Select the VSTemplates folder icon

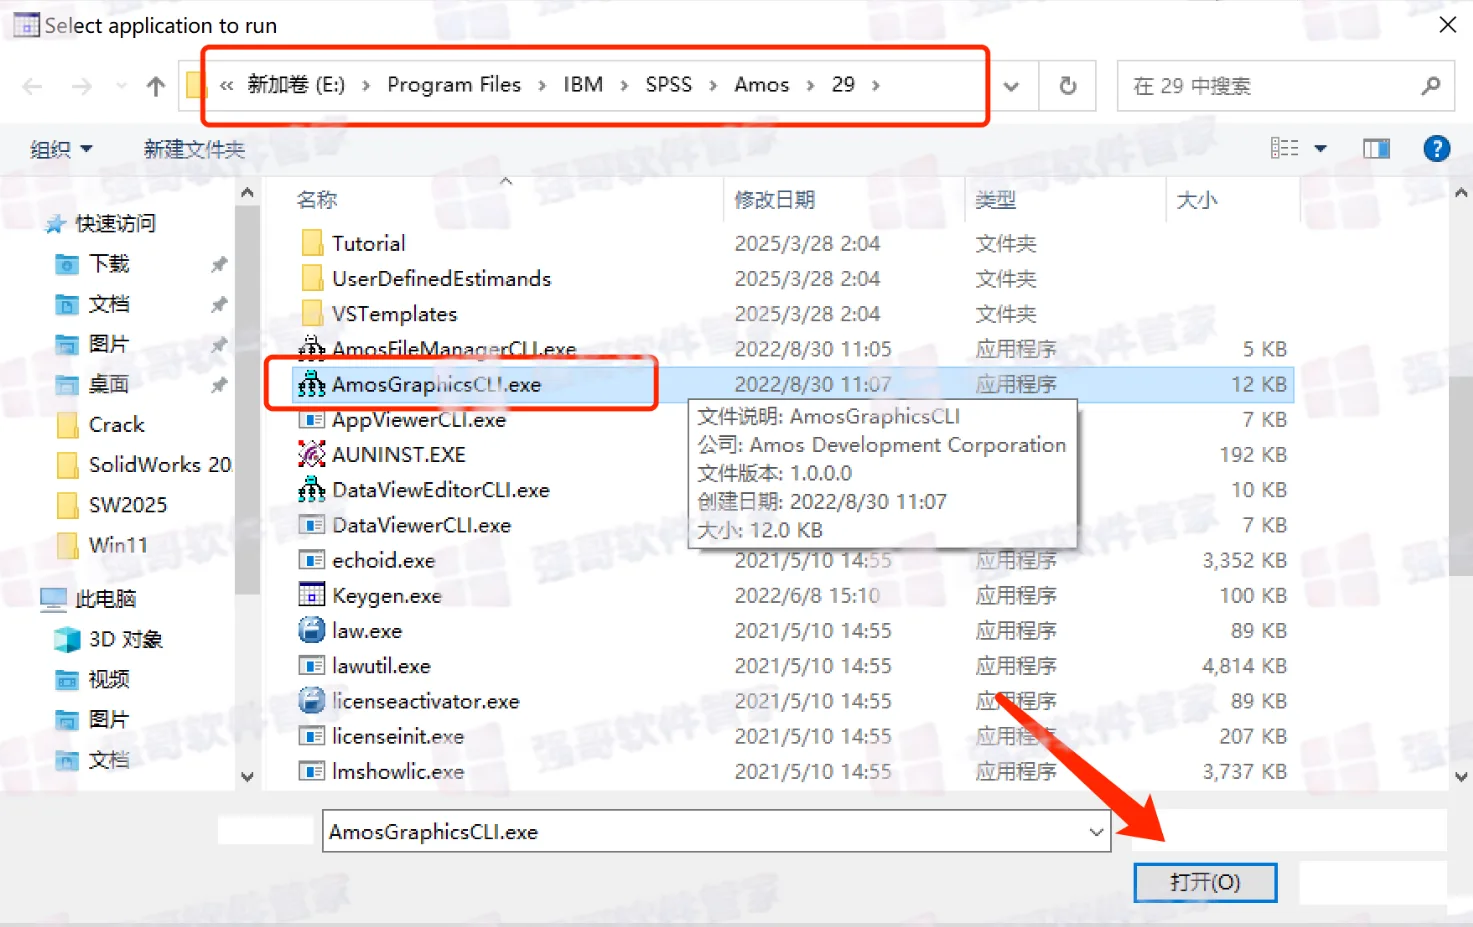click(311, 313)
